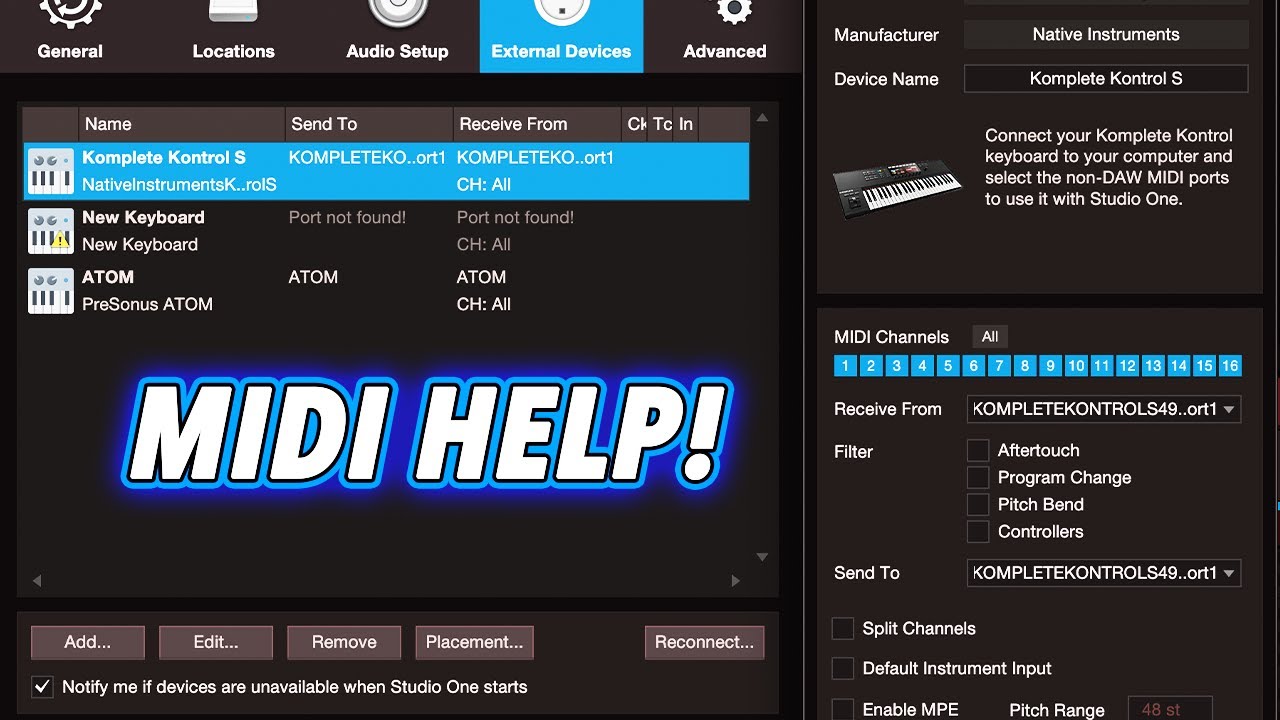Toggle MIDI channel 4
This screenshot has height=720, width=1280.
pos(922,366)
